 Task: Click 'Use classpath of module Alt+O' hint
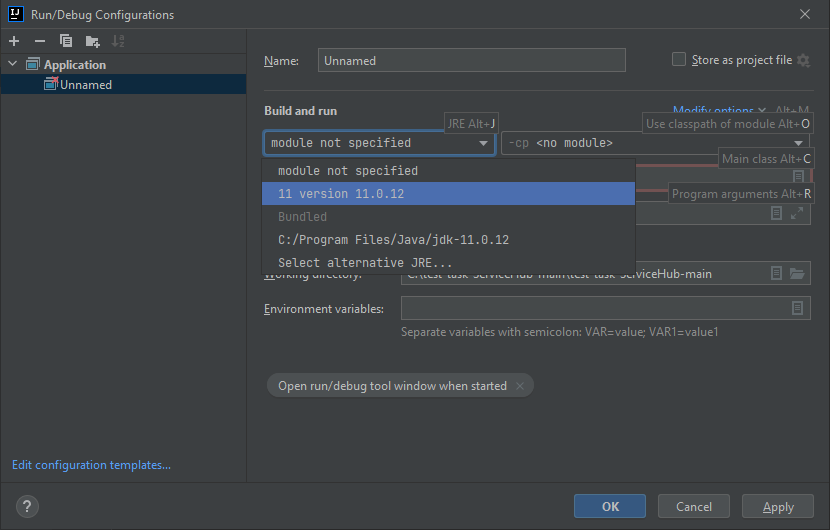[x=728, y=123]
